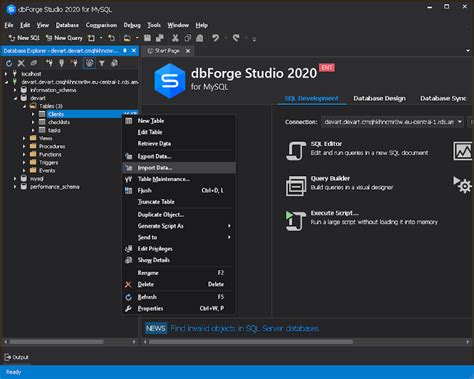This screenshot has height=379, width=474.
Task: Expand the Views folder in the tree
Action: coord(24,138)
